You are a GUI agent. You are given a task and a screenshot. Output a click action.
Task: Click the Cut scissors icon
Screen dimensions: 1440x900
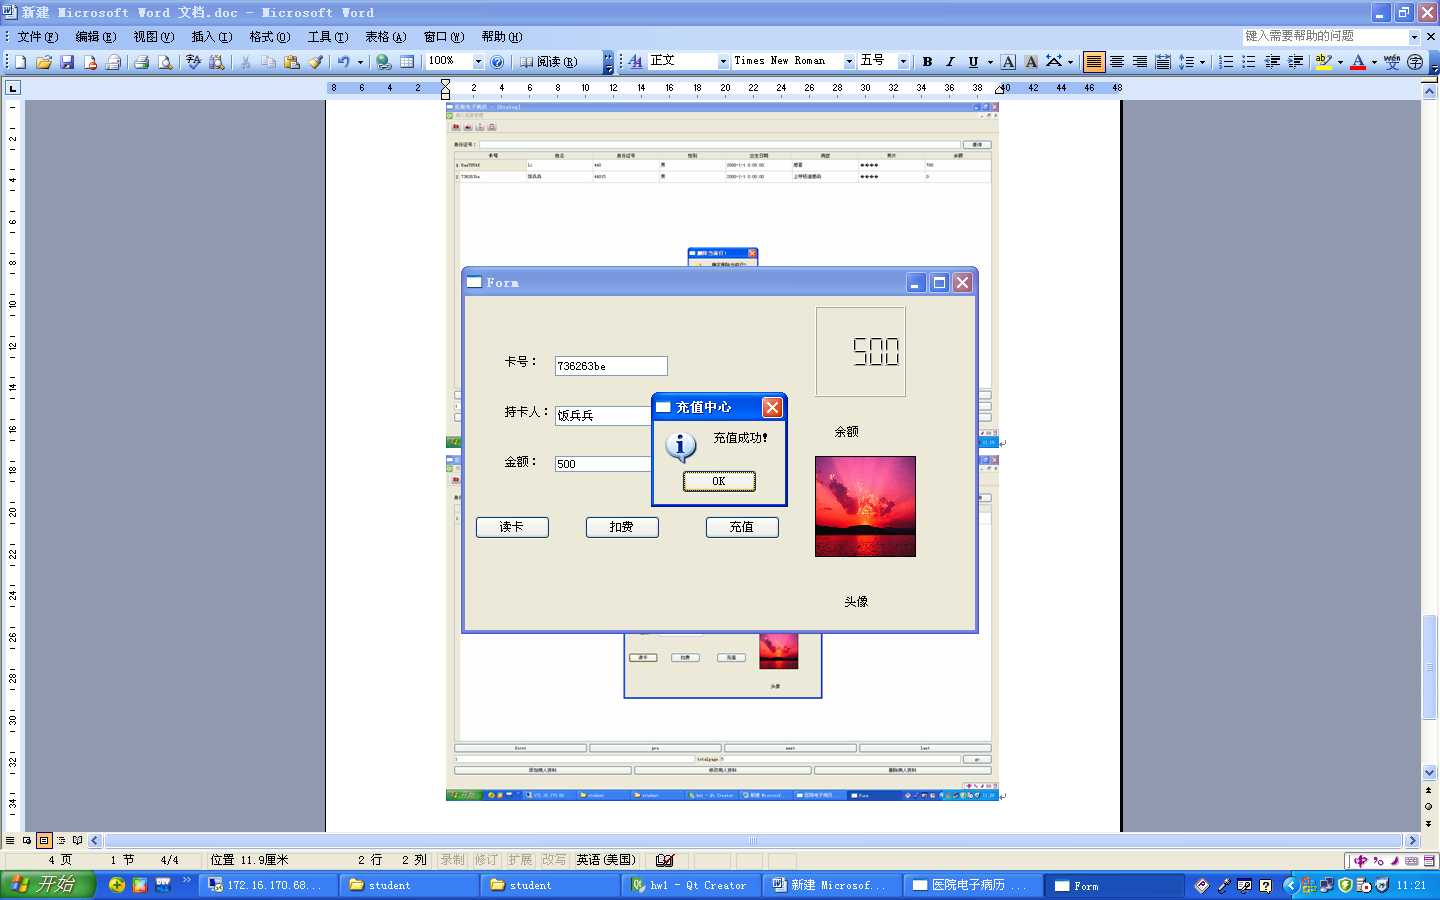[245, 62]
